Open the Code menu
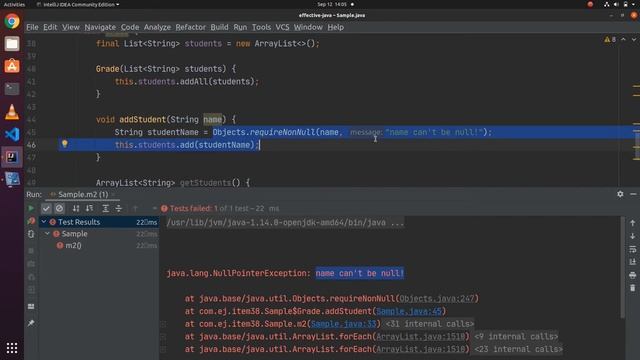This screenshot has height=360, width=640. (x=130, y=27)
